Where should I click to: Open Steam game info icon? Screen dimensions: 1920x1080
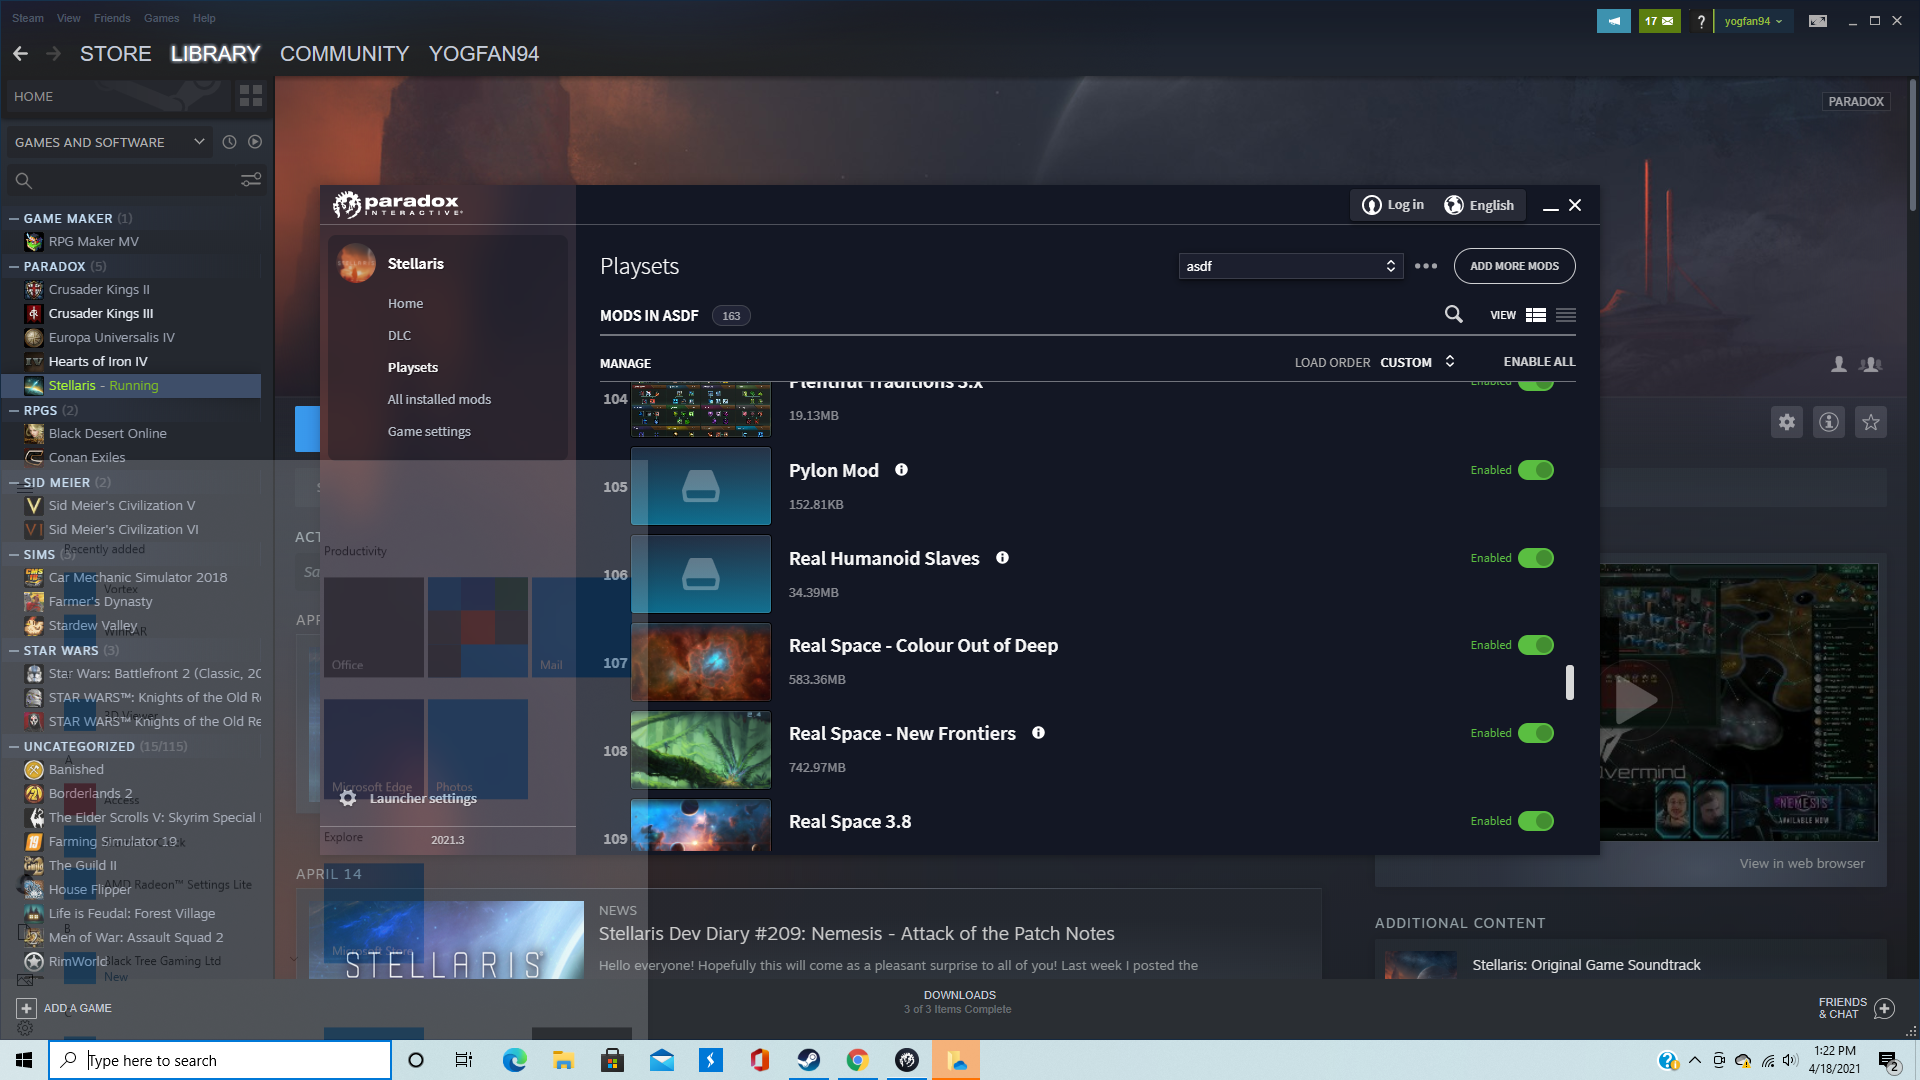(1829, 422)
